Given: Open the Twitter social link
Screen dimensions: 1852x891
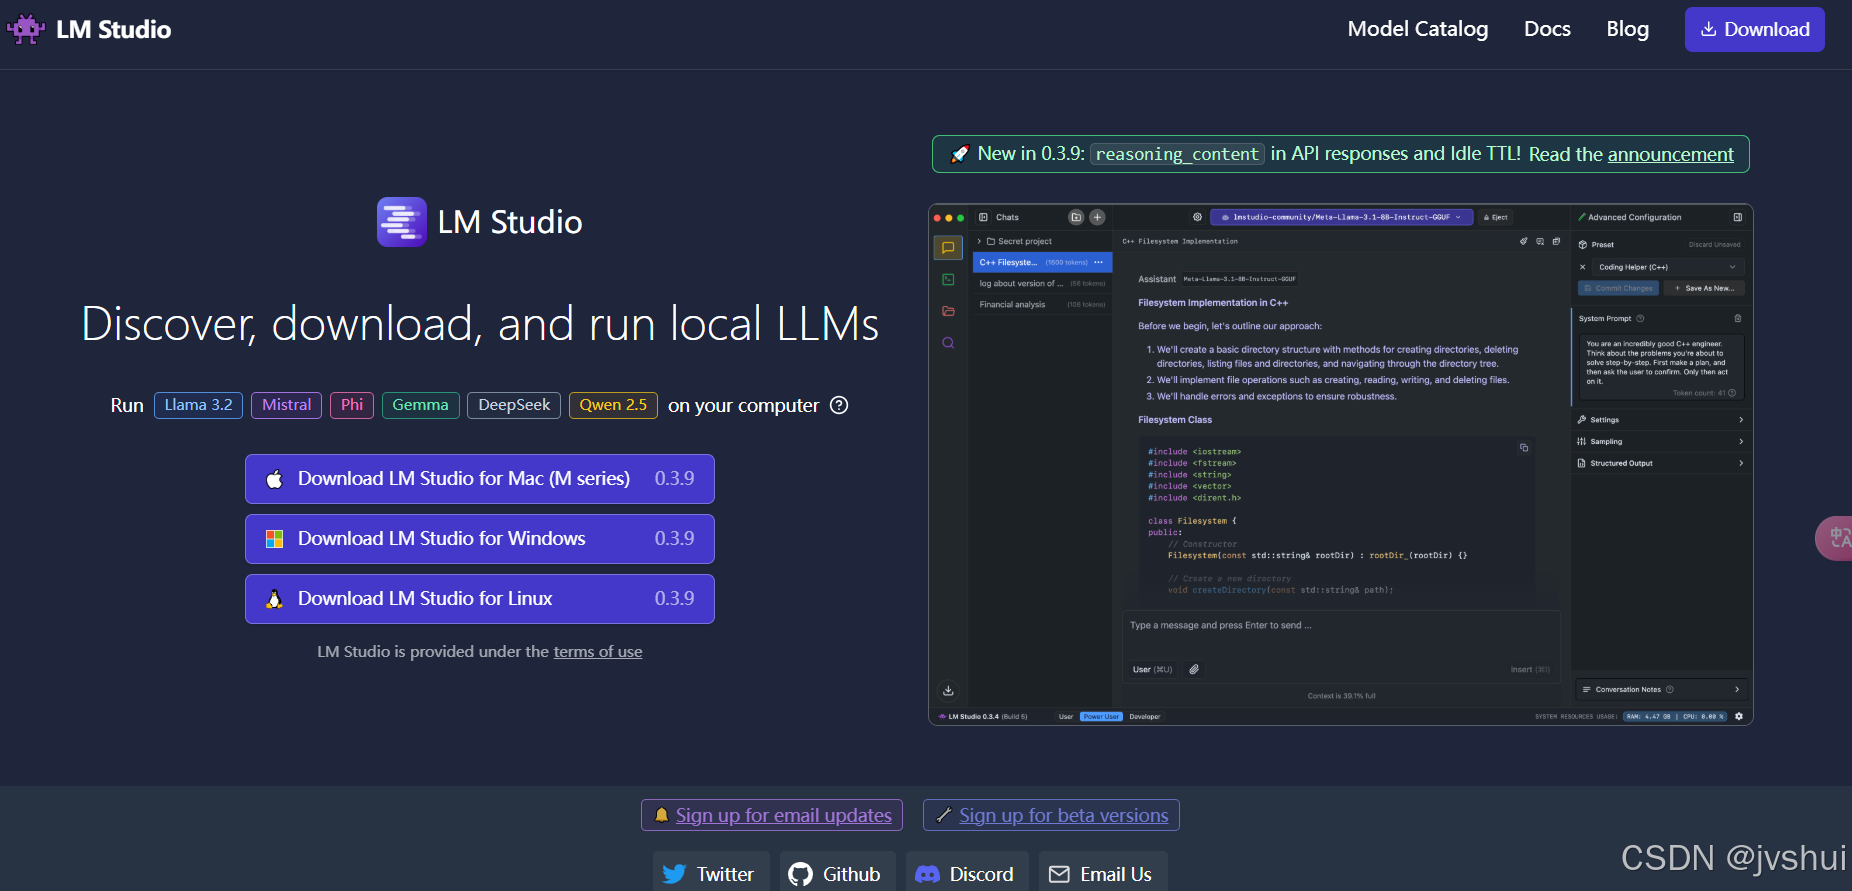Looking at the screenshot, I should (711, 874).
